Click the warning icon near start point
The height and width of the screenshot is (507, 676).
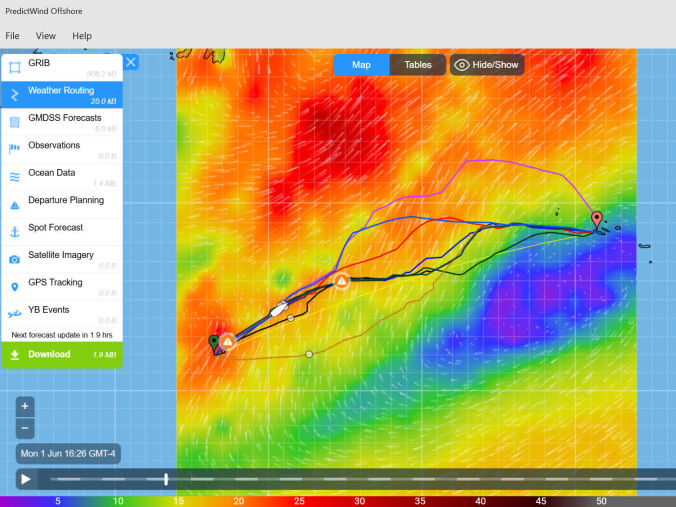pos(228,342)
